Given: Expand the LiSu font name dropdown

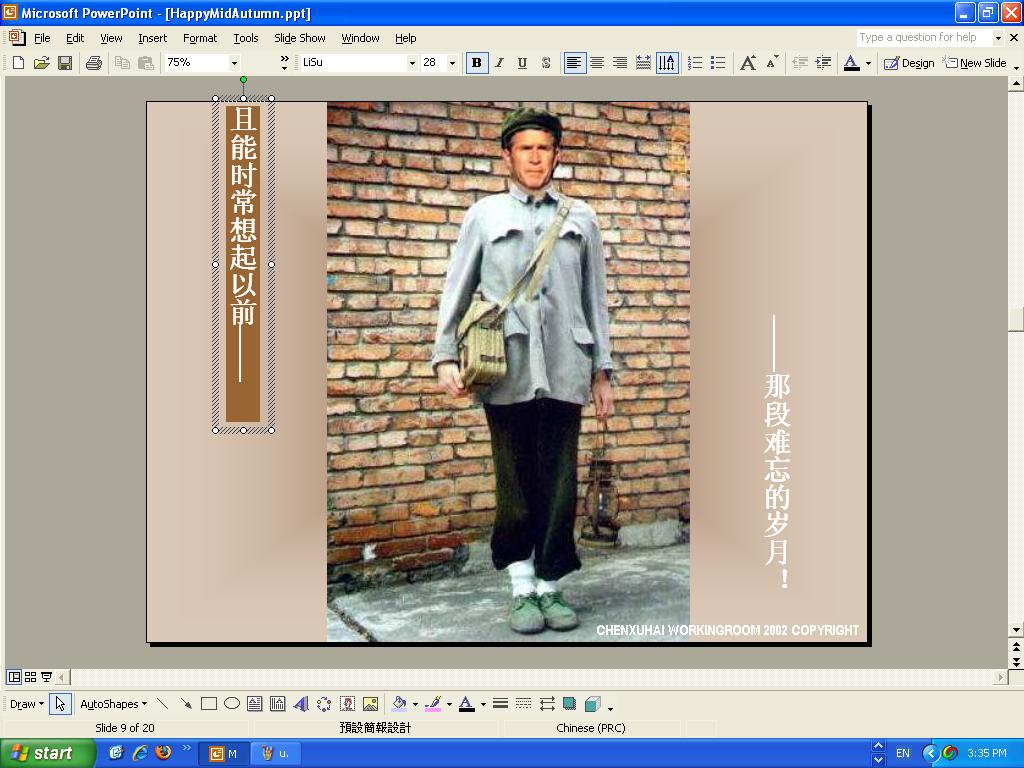Looking at the screenshot, I should pyautogui.click(x=411, y=63).
